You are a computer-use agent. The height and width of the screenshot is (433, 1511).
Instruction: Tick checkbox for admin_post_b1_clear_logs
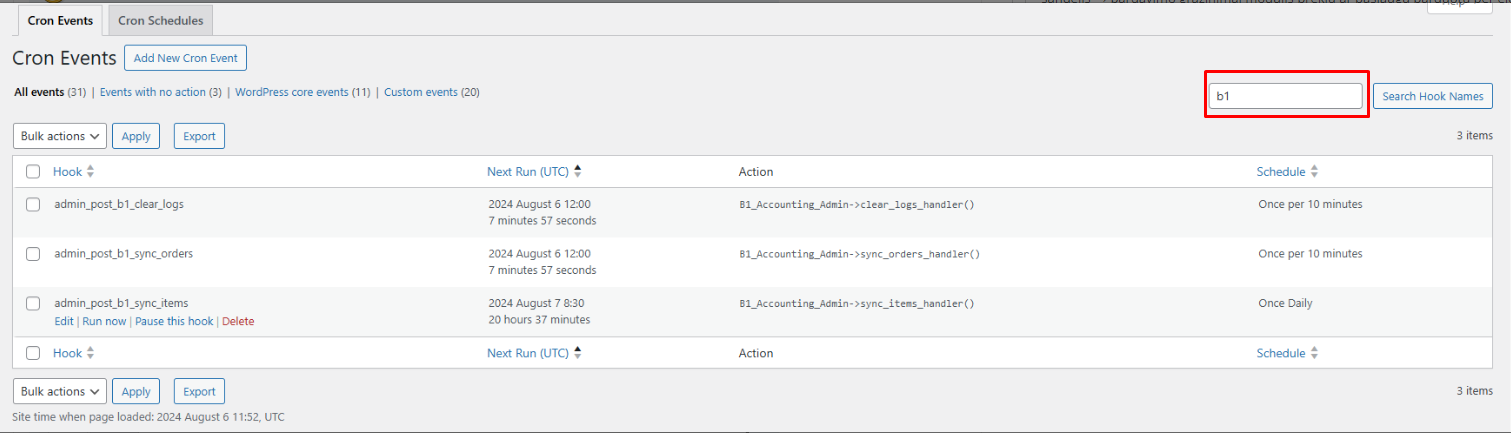[x=33, y=204]
